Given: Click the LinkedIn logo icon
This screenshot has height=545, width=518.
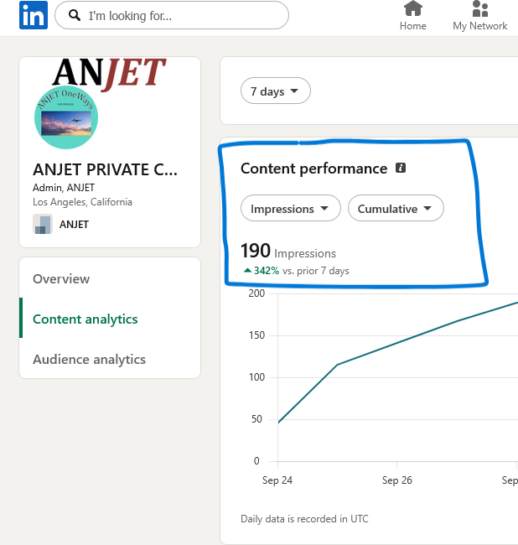Looking at the screenshot, I should point(33,15).
